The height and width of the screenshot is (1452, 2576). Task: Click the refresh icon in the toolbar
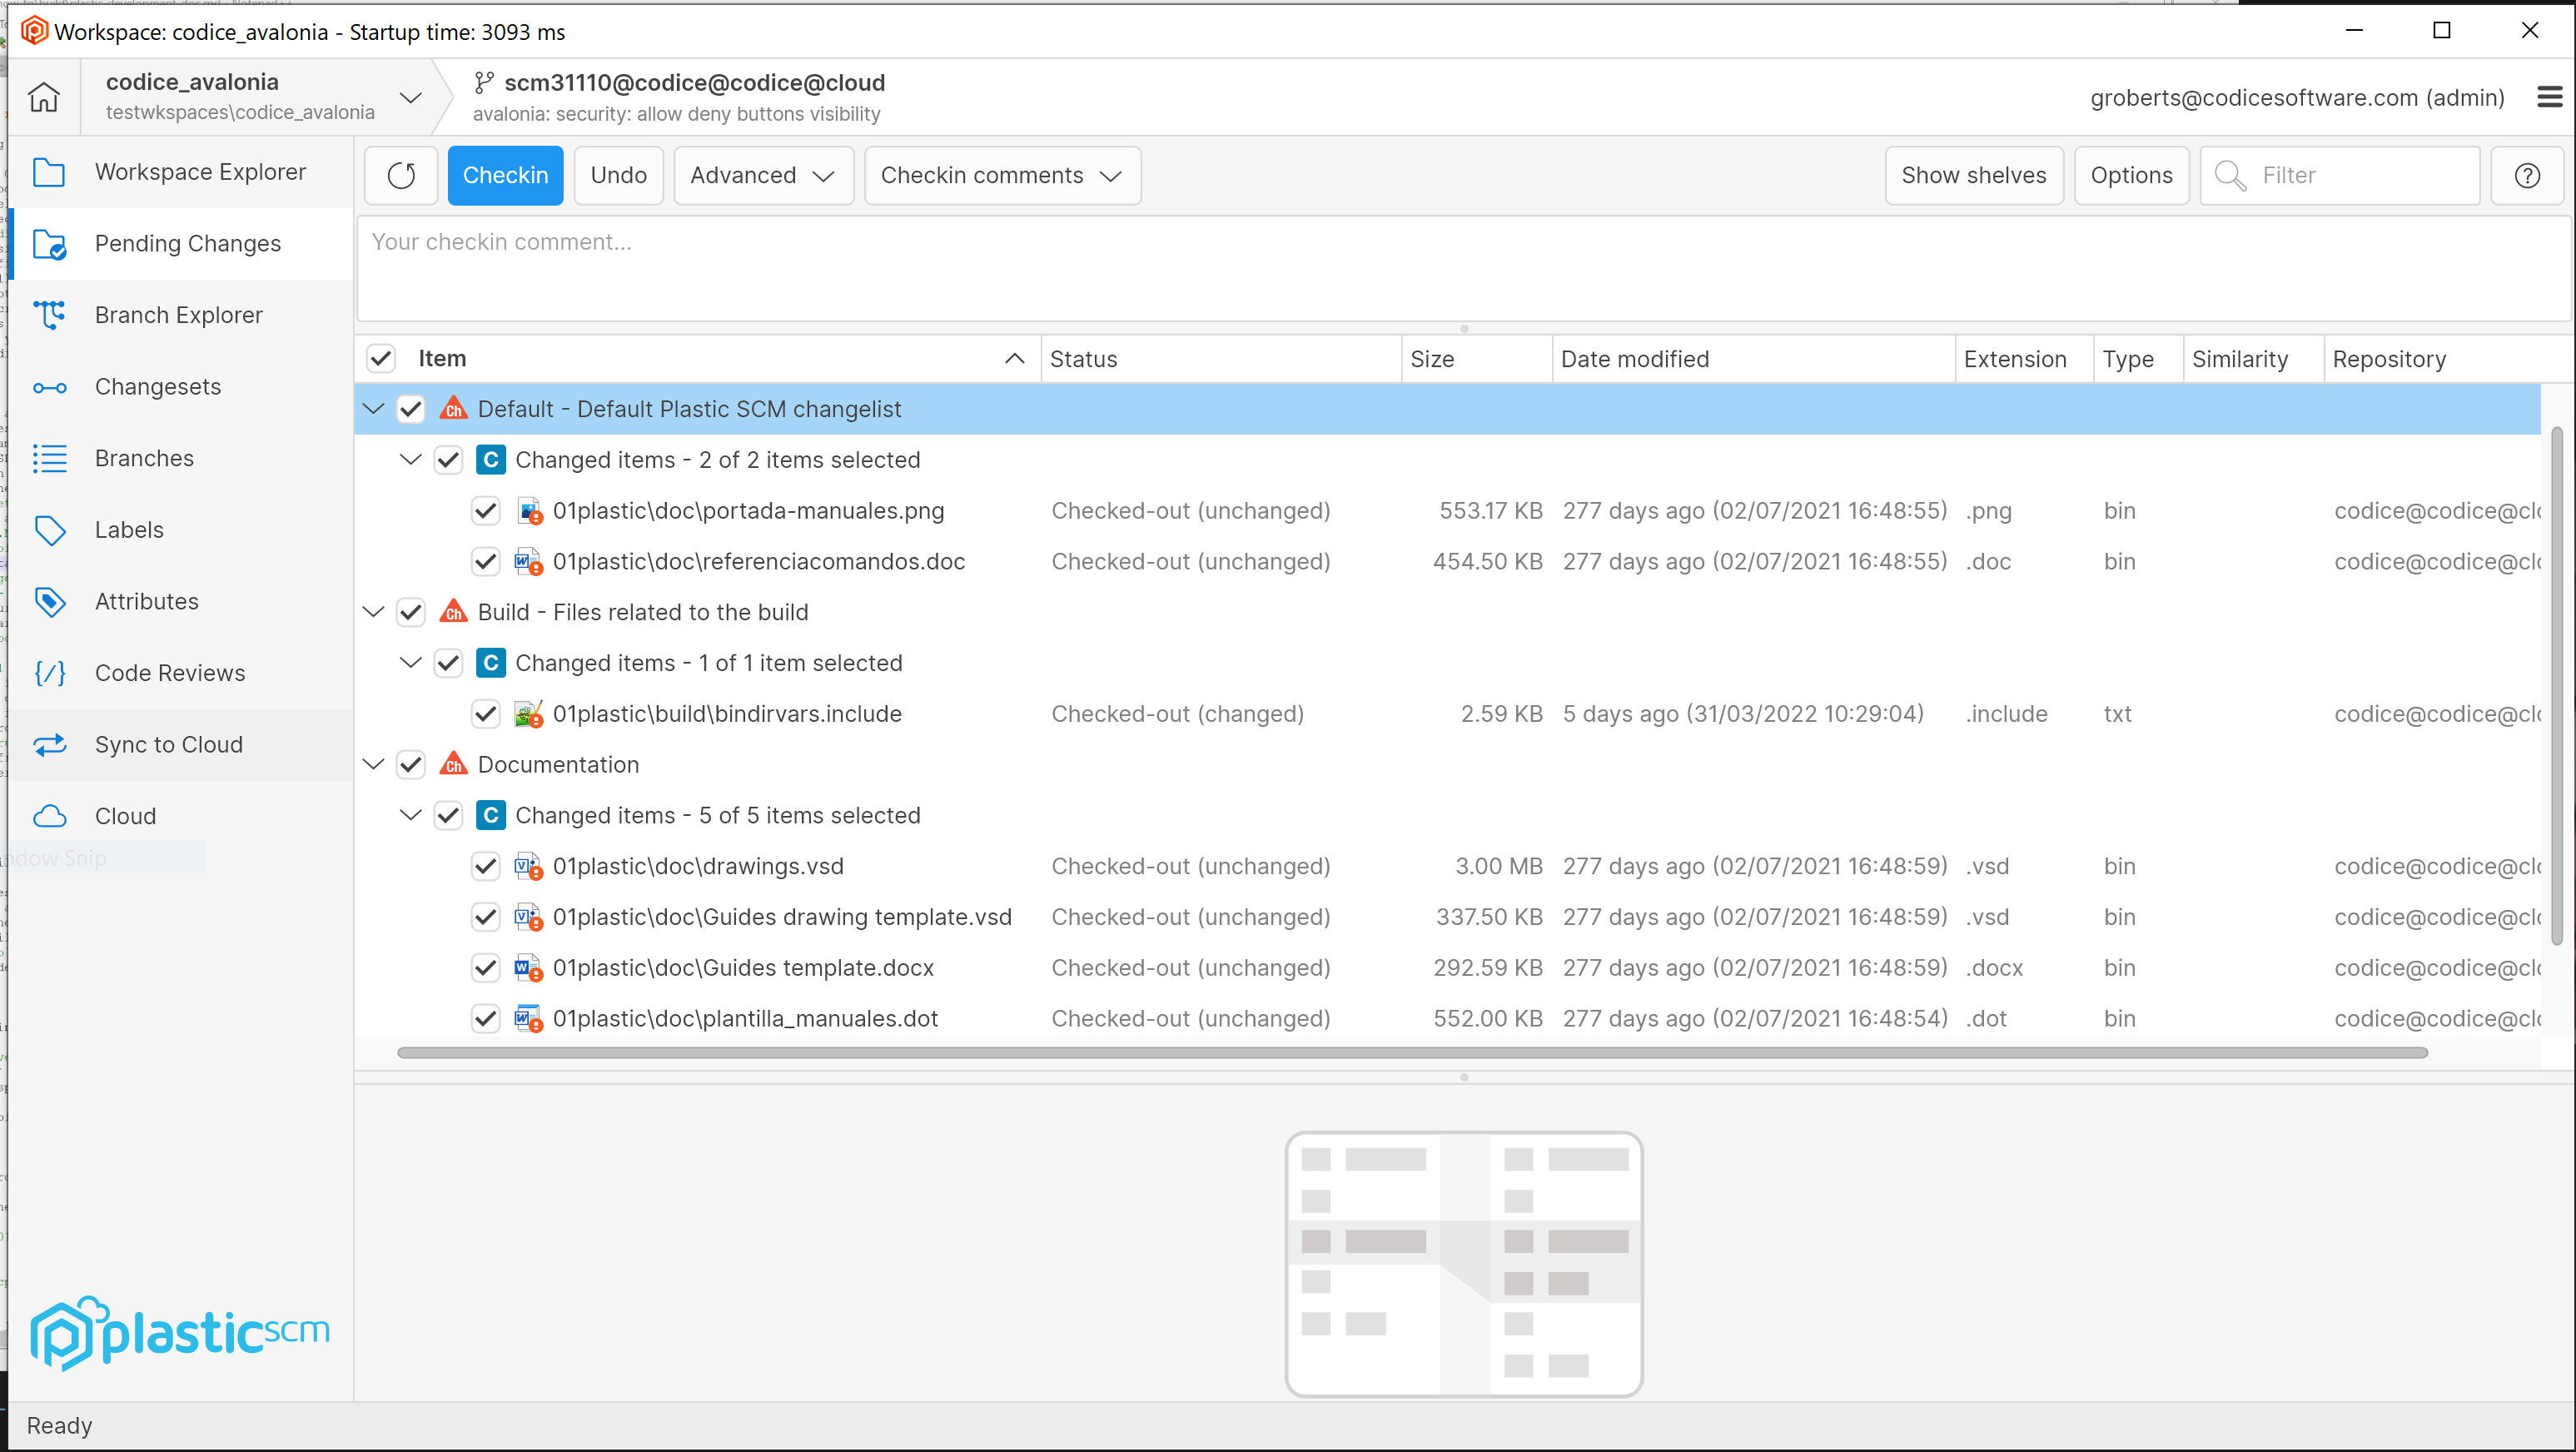tap(400, 175)
